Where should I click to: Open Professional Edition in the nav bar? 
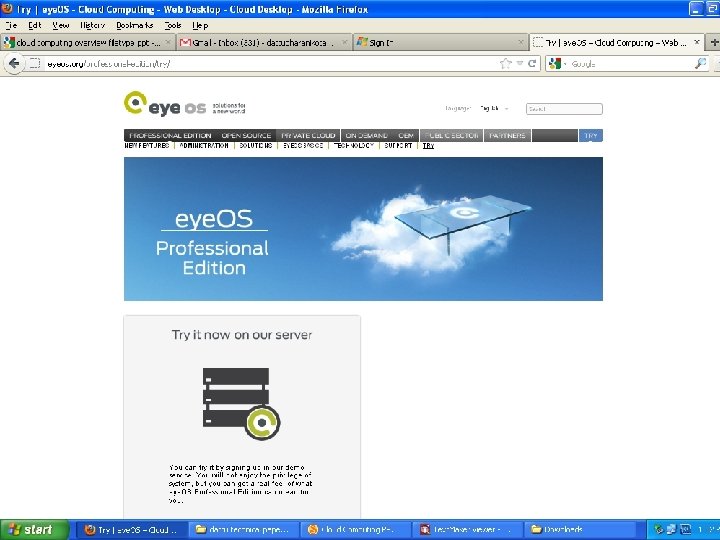(170, 135)
